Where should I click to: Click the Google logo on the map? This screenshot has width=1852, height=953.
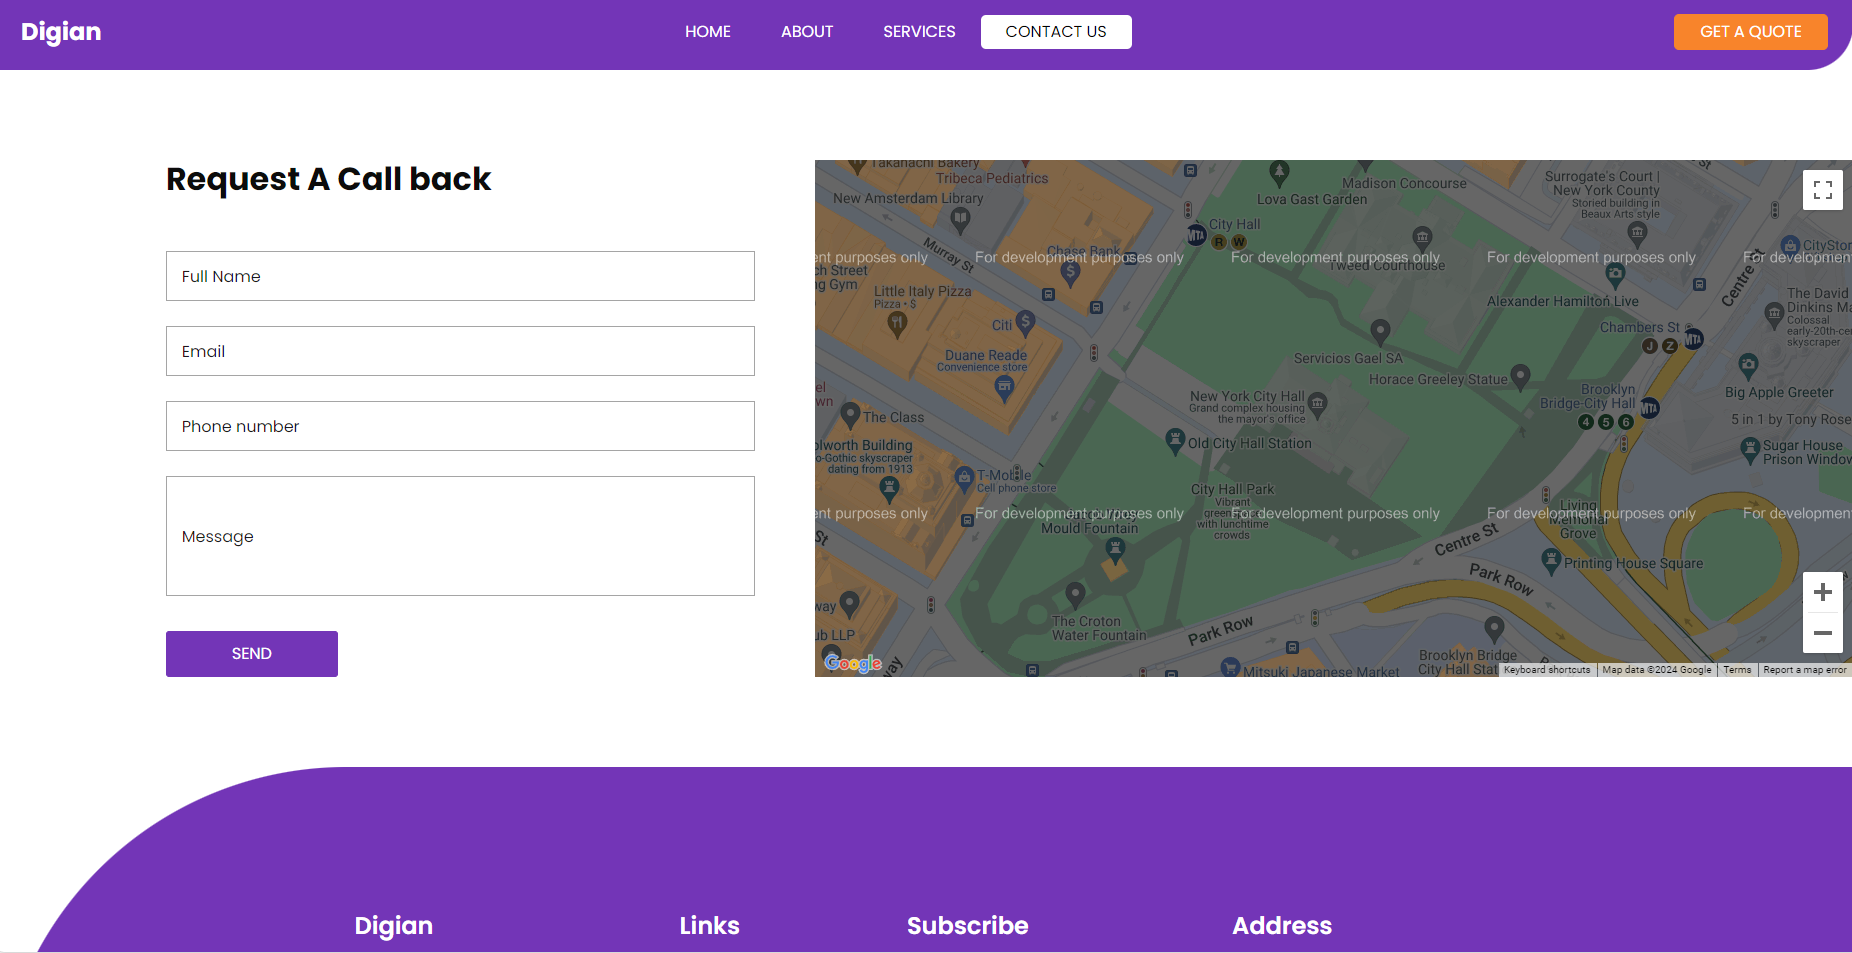click(x=853, y=663)
